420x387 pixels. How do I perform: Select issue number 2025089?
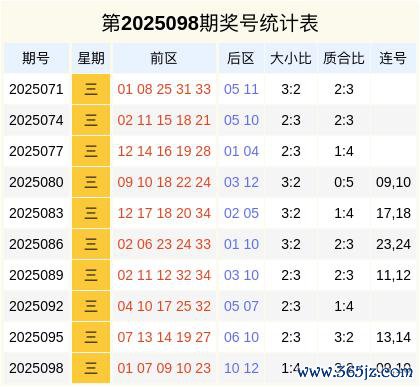pyautogui.click(x=36, y=275)
